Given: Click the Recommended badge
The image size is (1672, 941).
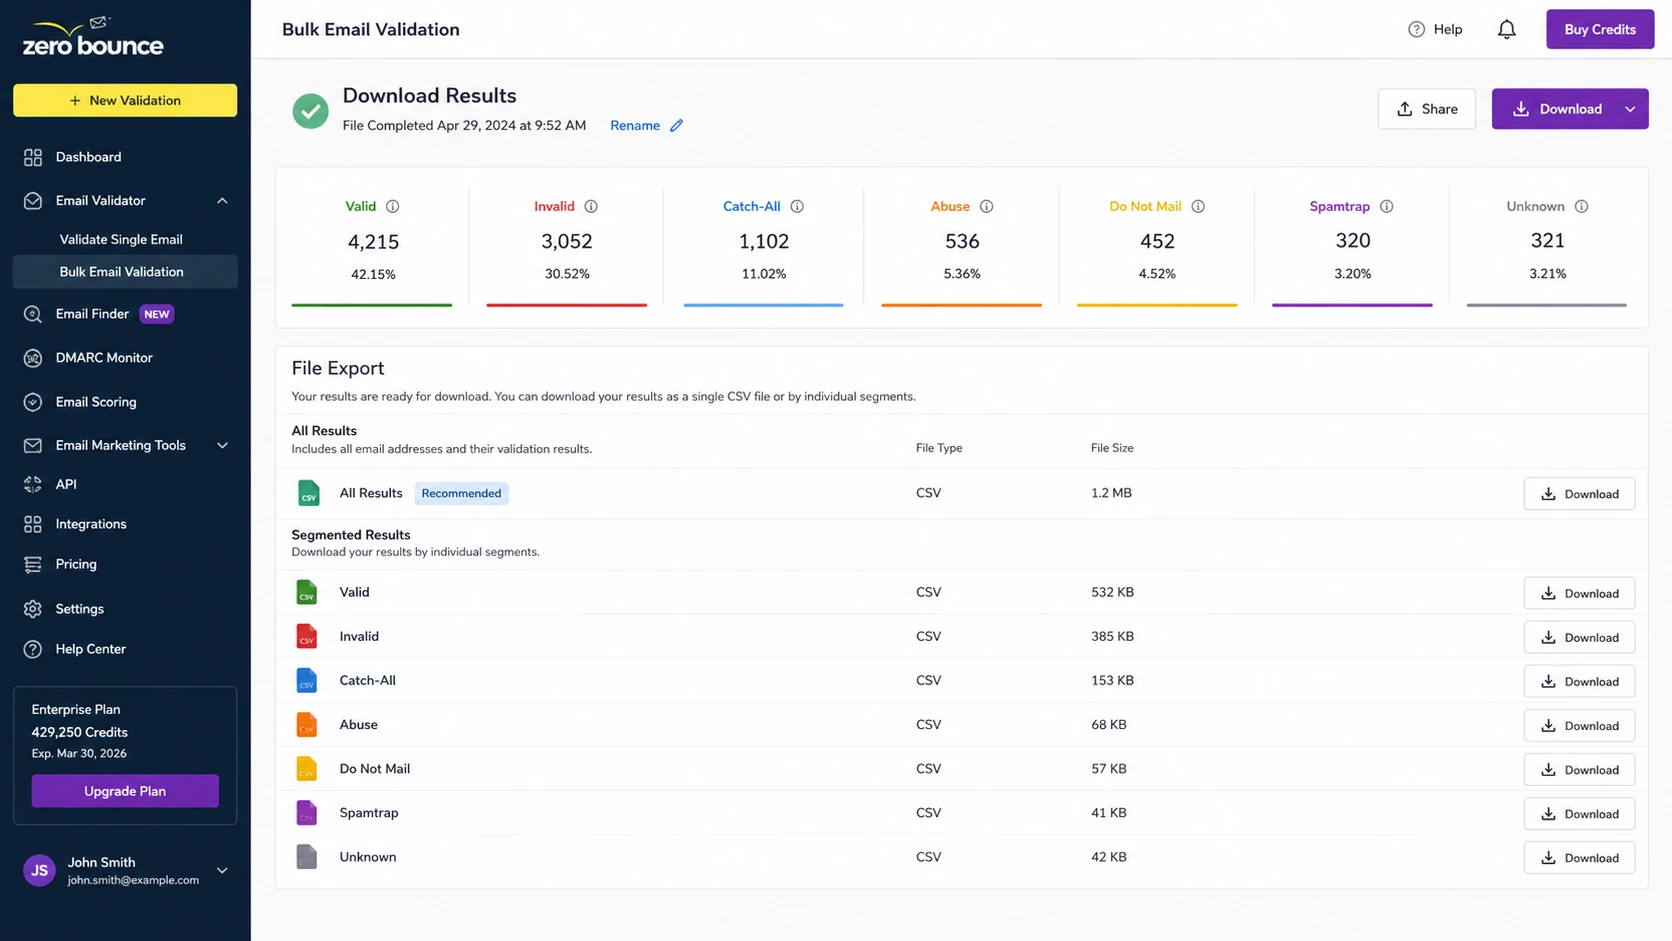Looking at the screenshot, I should coord(461,493).
